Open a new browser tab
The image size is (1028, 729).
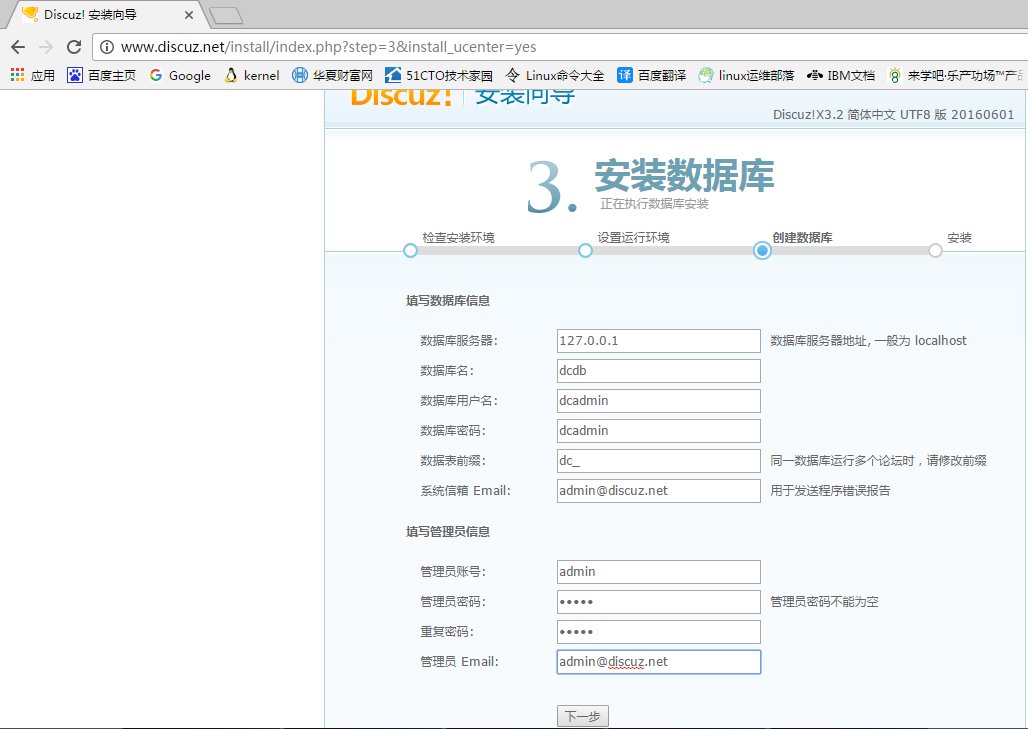pos(226,15)
